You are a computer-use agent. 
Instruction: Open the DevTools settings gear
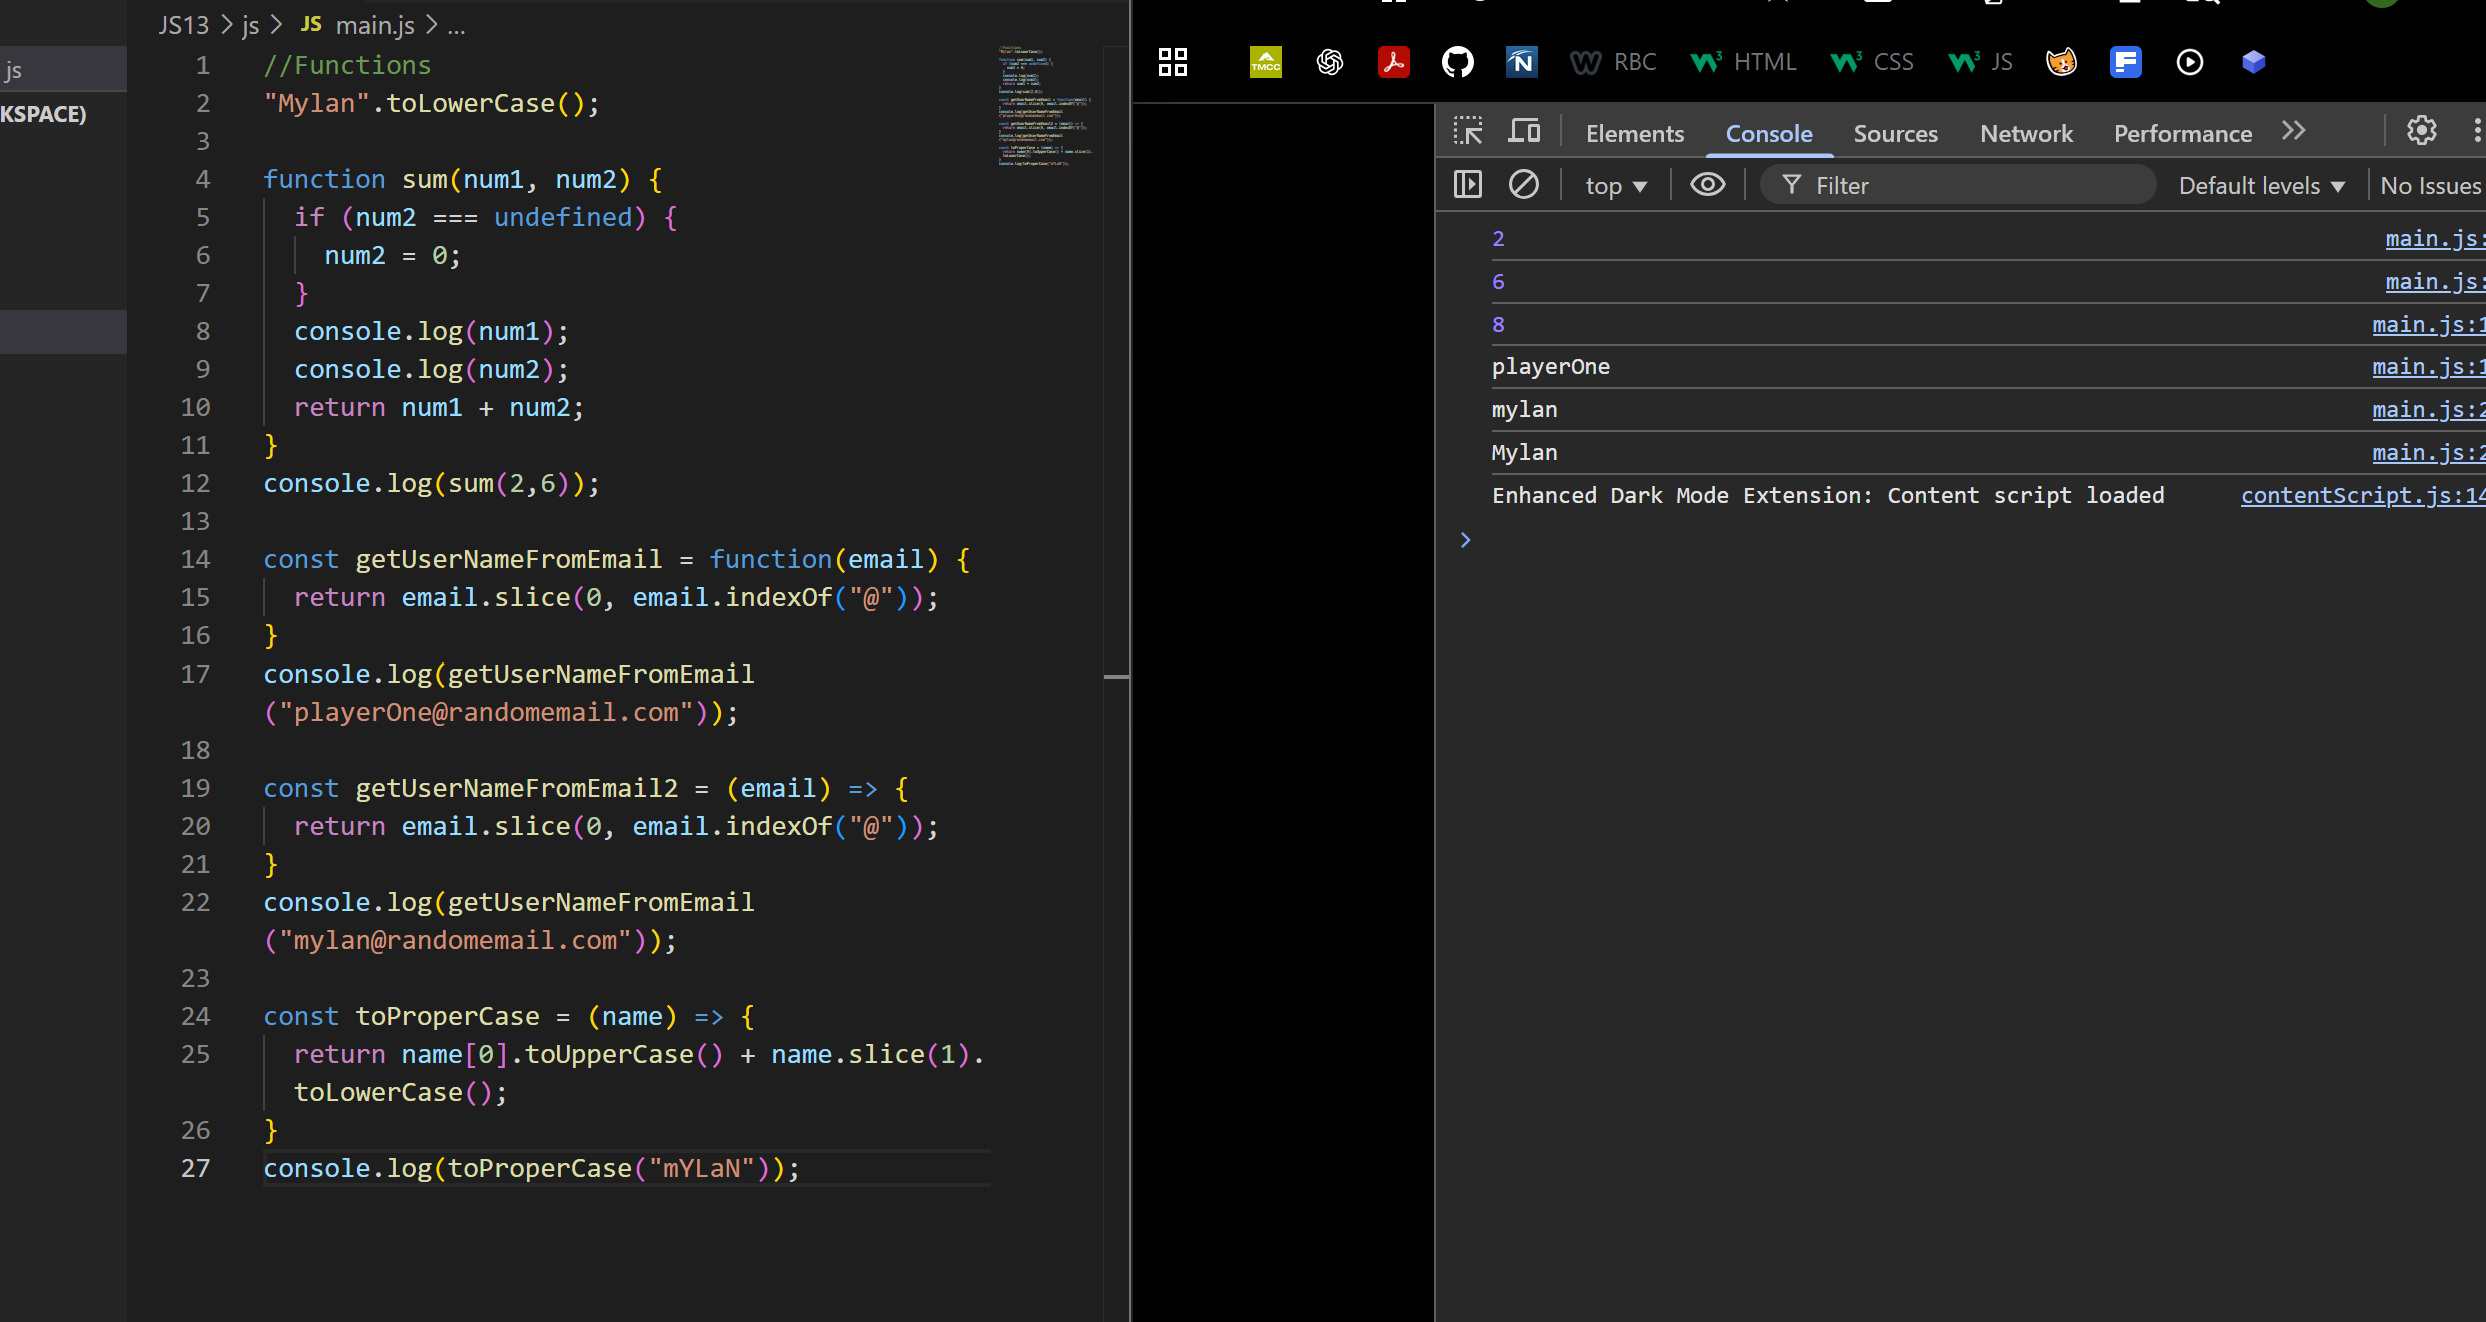2421,131
